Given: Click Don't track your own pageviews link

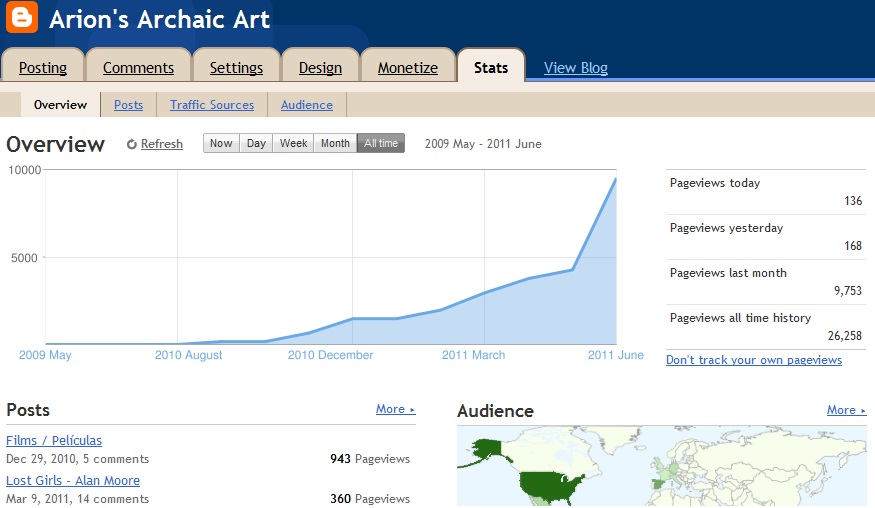Looking at the screenshot, I should click(x=754, y=360).
